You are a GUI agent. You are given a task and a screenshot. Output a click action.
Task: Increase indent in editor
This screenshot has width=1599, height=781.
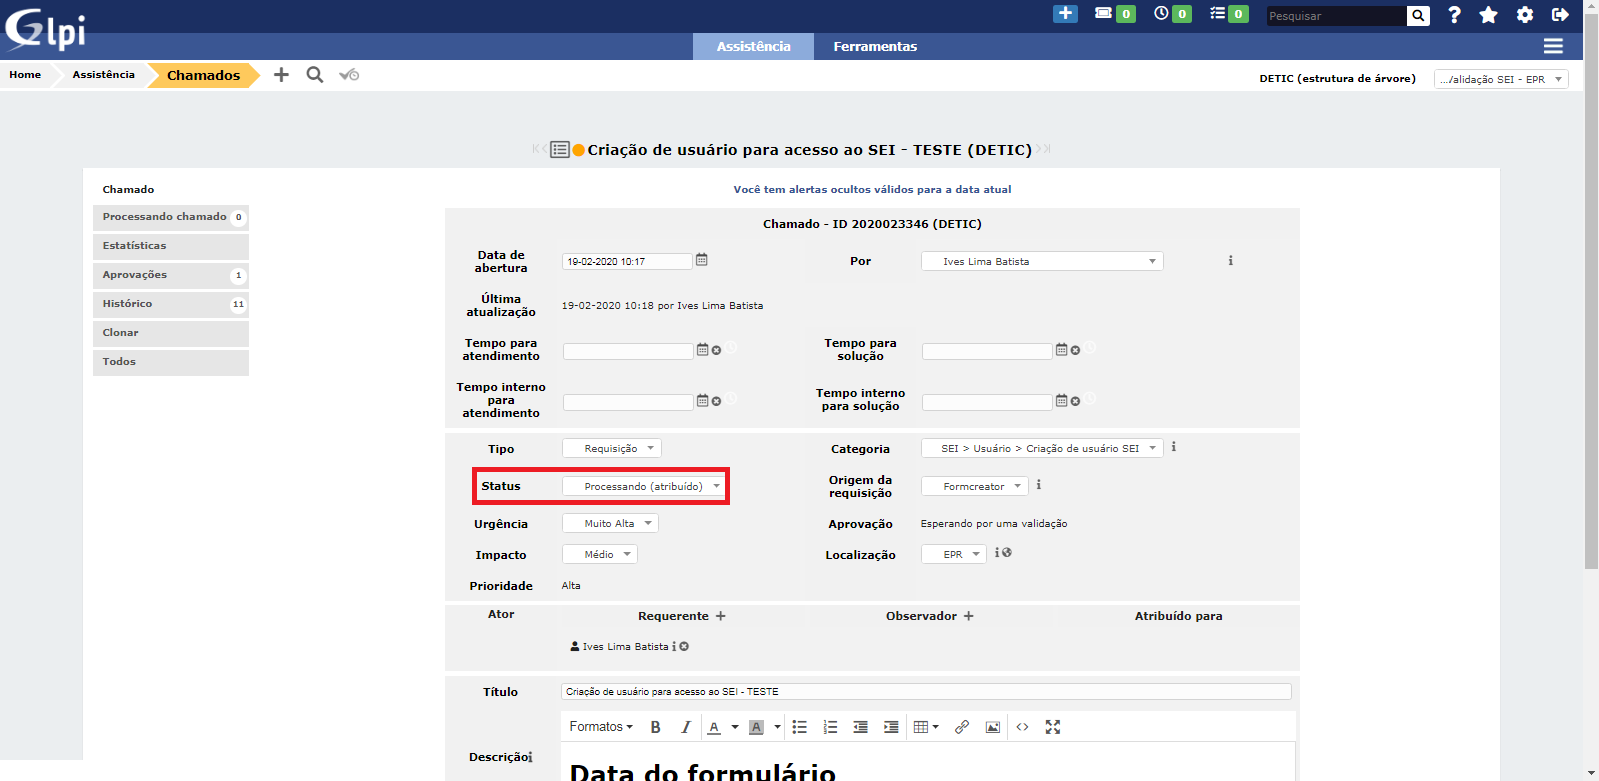point(891,727)
